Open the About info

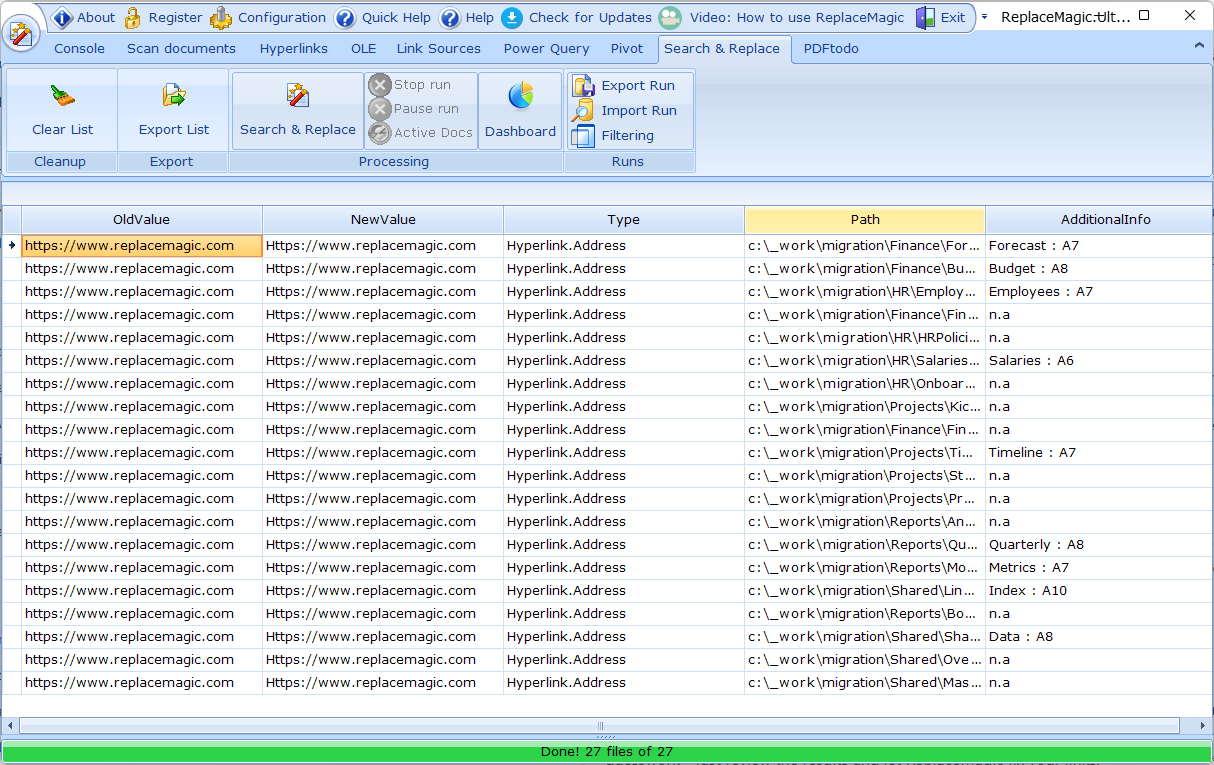point(84,17)
